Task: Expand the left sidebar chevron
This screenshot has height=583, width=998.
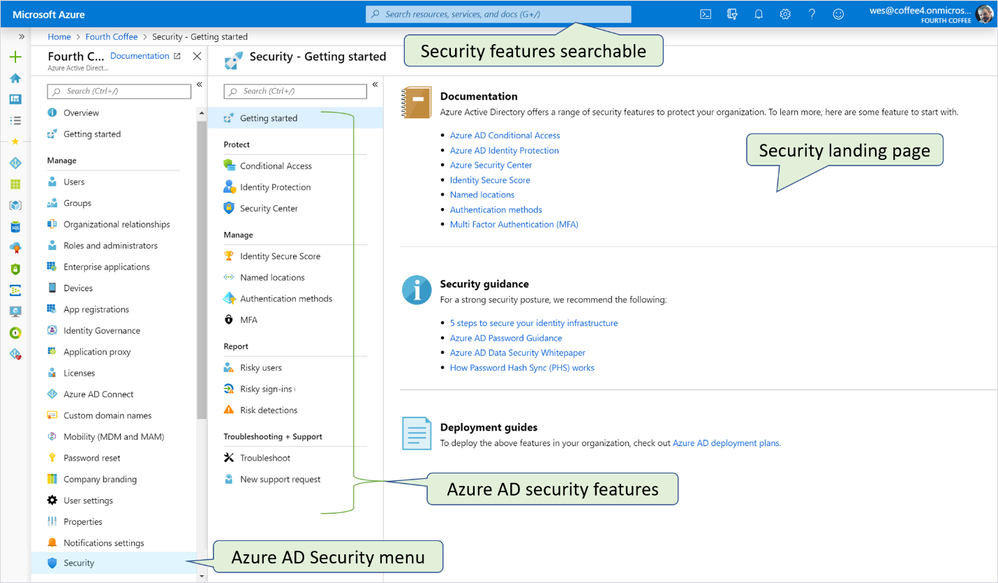Action: (21, 36)
